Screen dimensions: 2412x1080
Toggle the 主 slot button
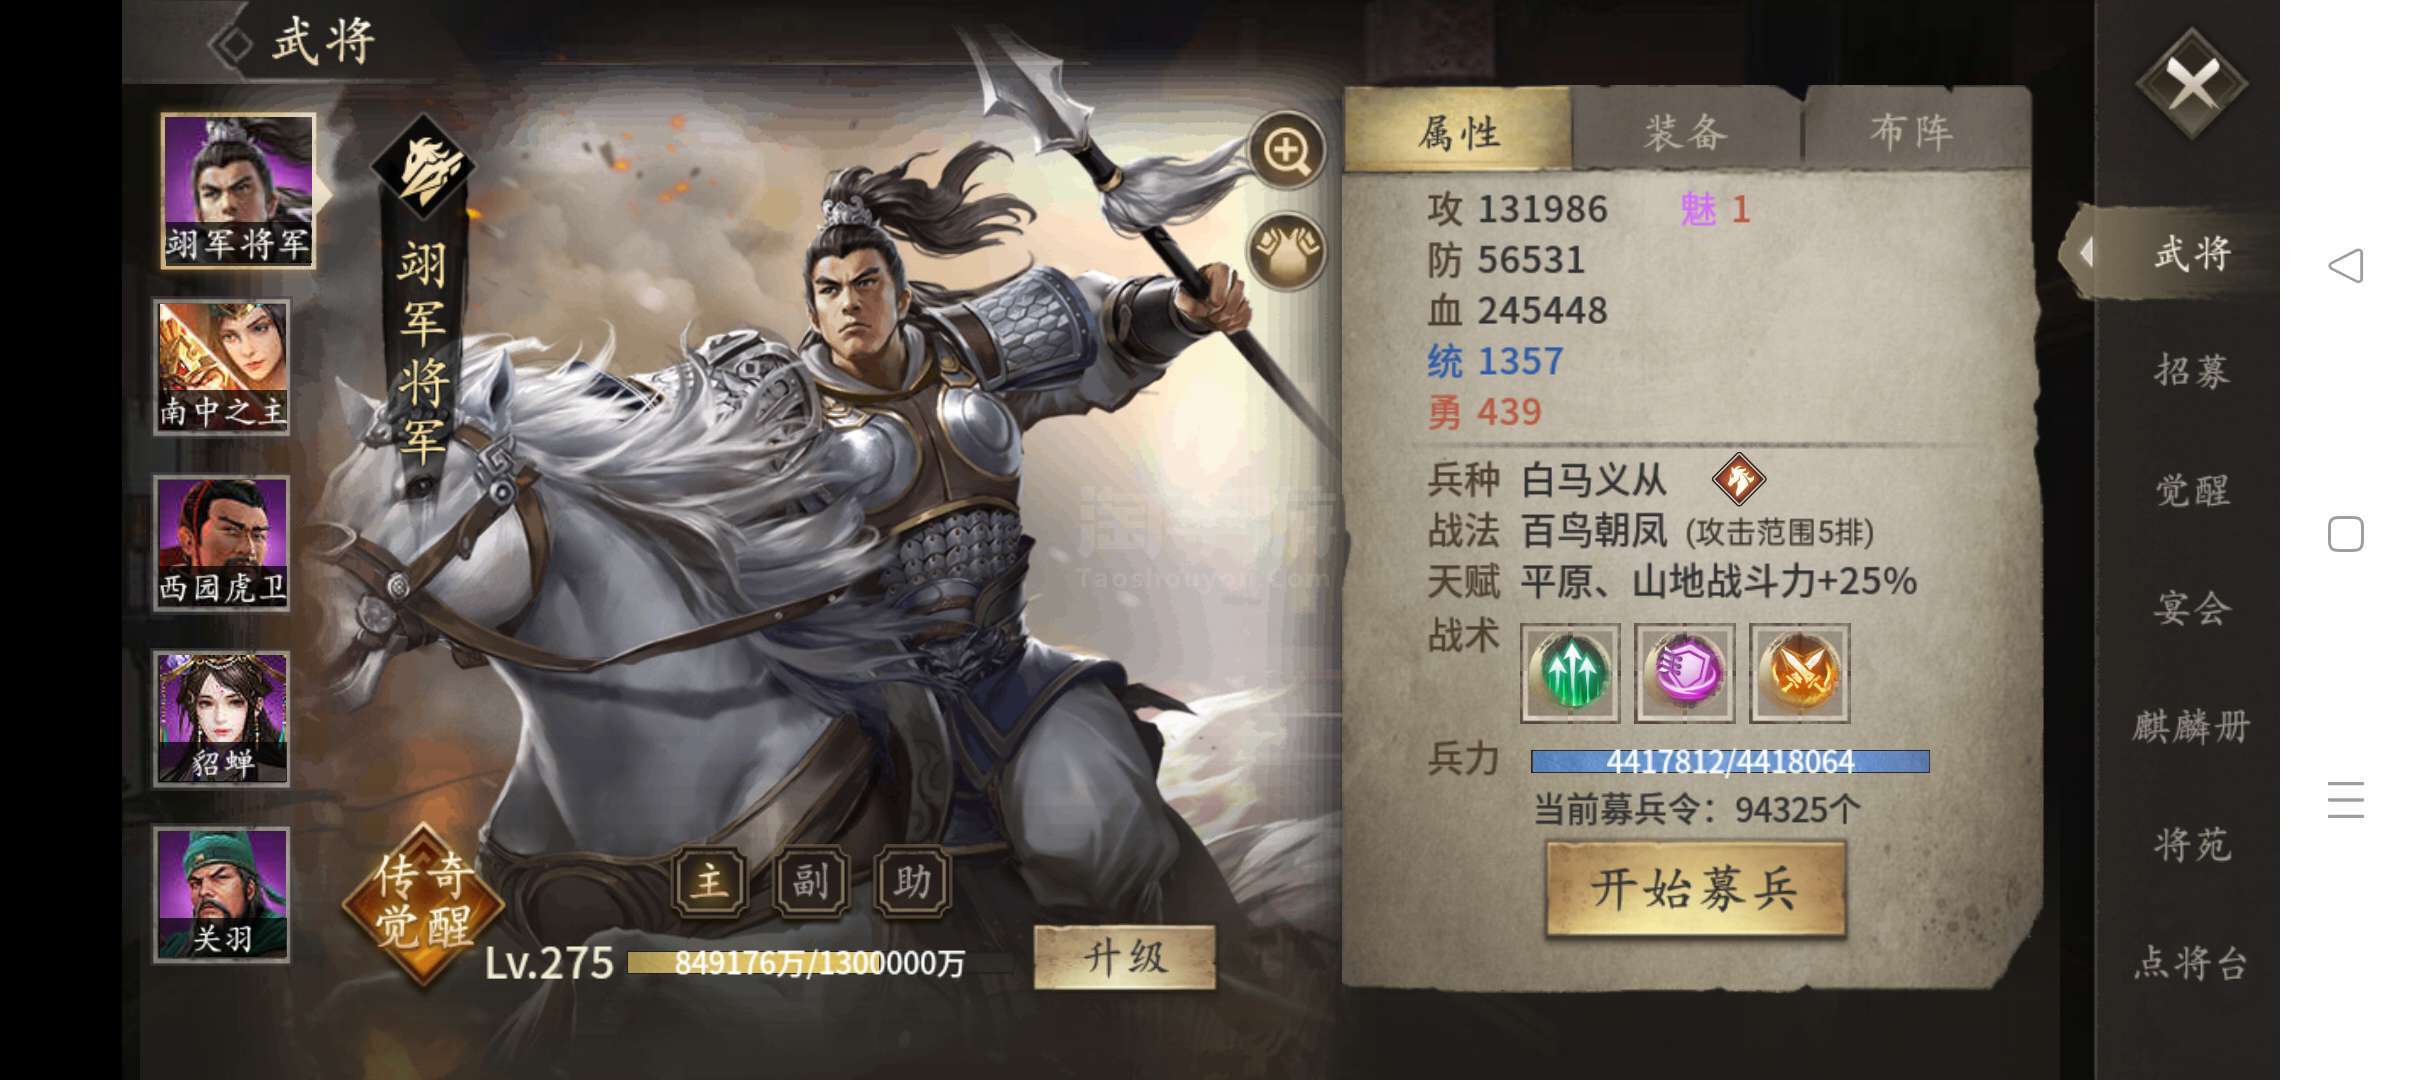710,881
